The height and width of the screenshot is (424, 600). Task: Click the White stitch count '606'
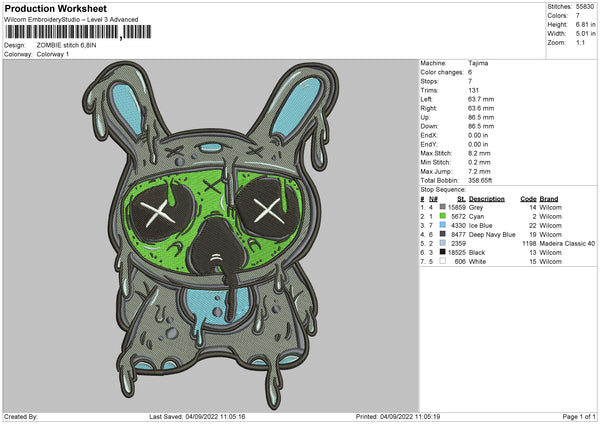[x=460, y=262]
